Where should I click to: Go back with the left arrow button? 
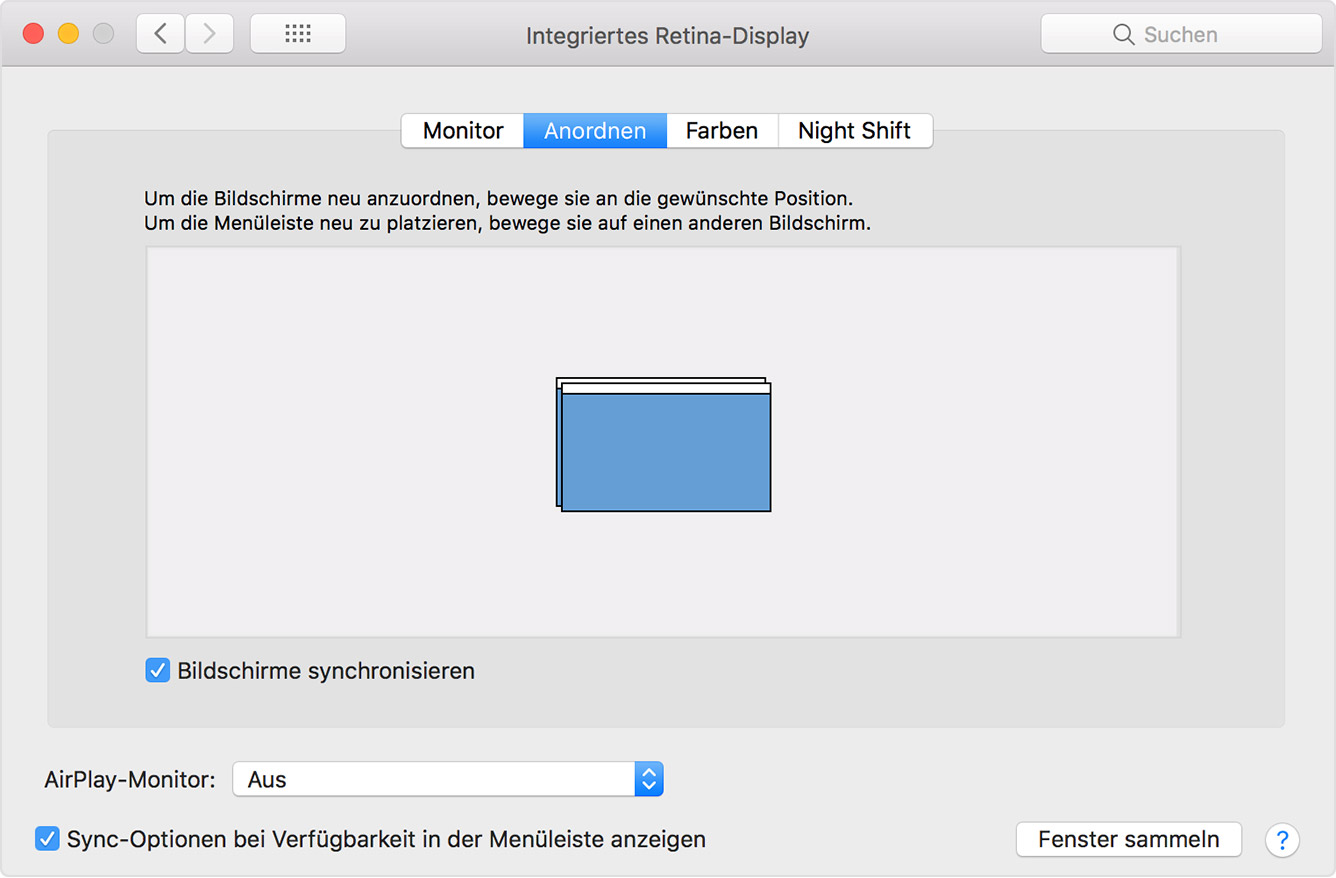coord(160,34)
